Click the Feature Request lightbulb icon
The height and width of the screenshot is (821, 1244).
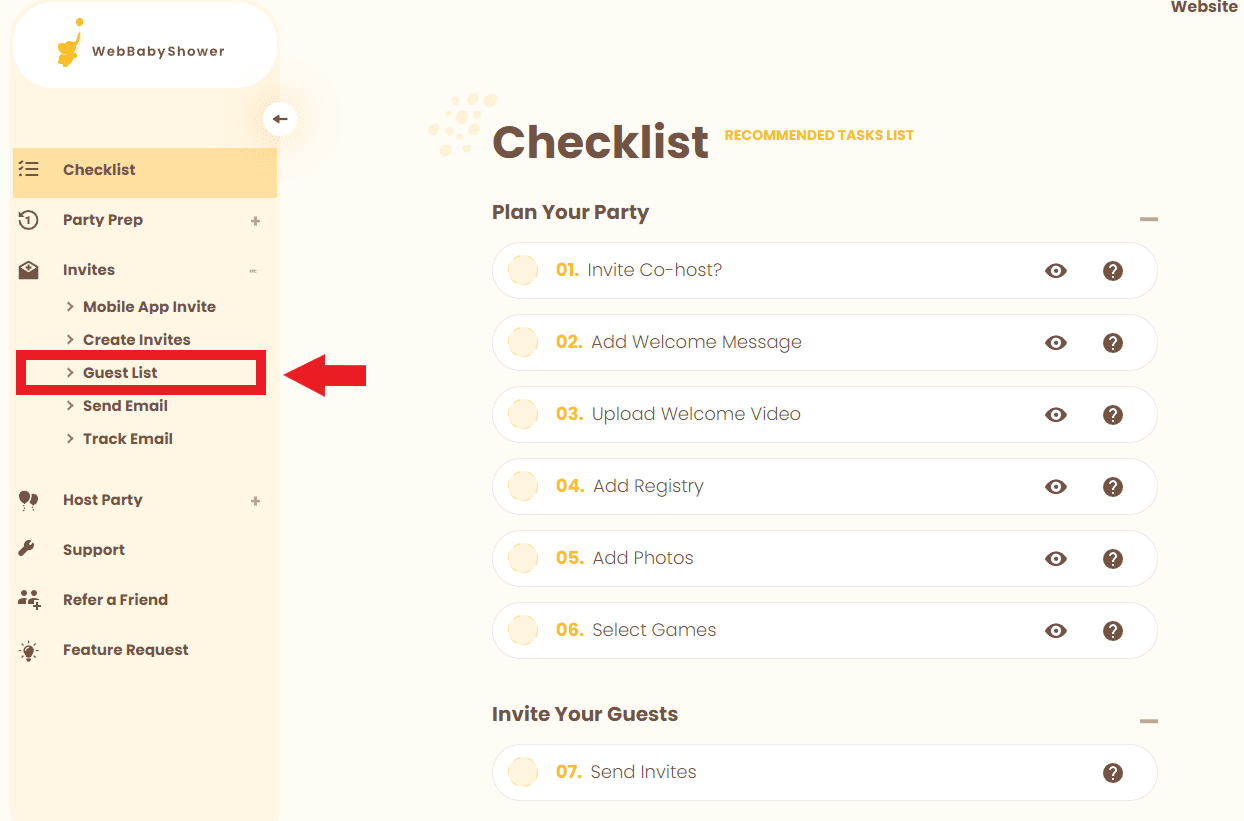coord(29,650)
